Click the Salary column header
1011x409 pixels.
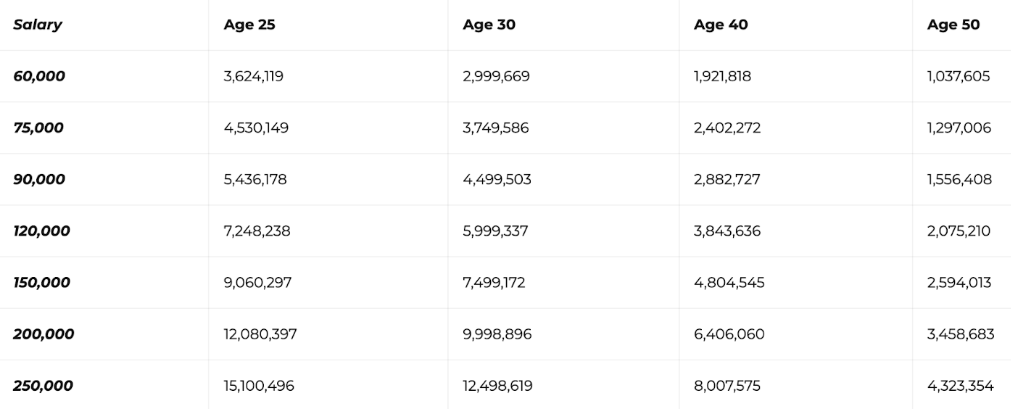point(38,25)
